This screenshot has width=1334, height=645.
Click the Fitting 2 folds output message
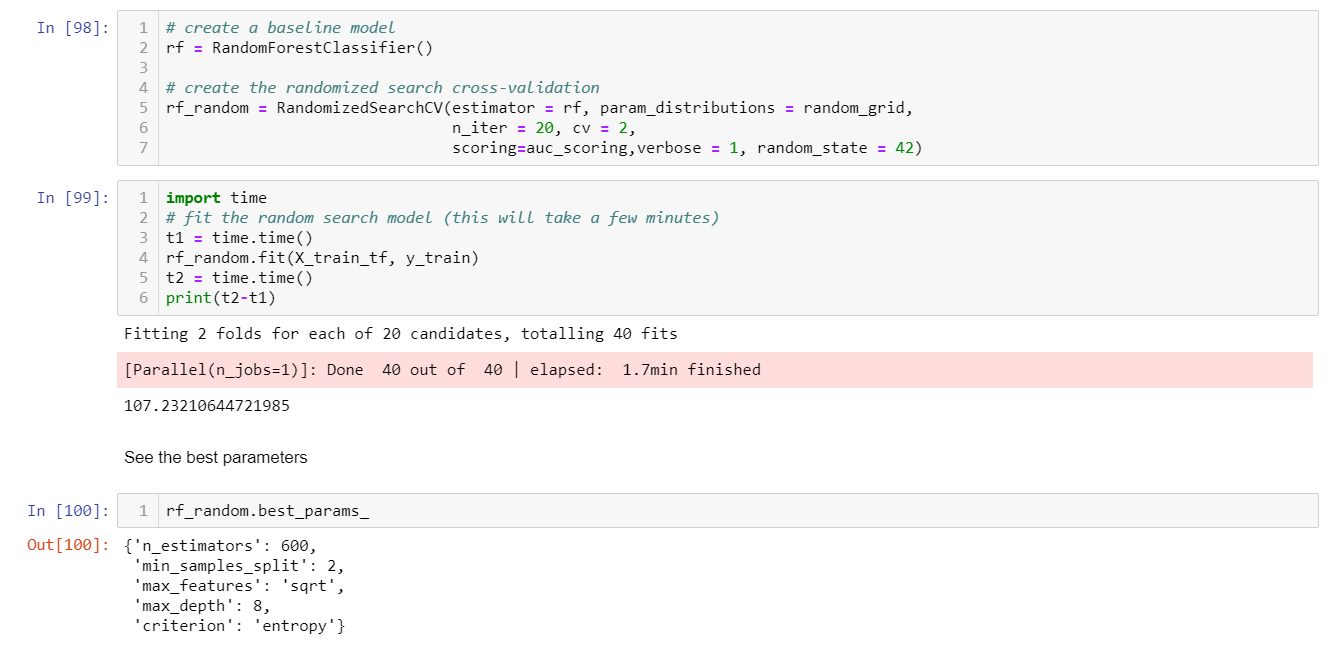pos(400,333)
